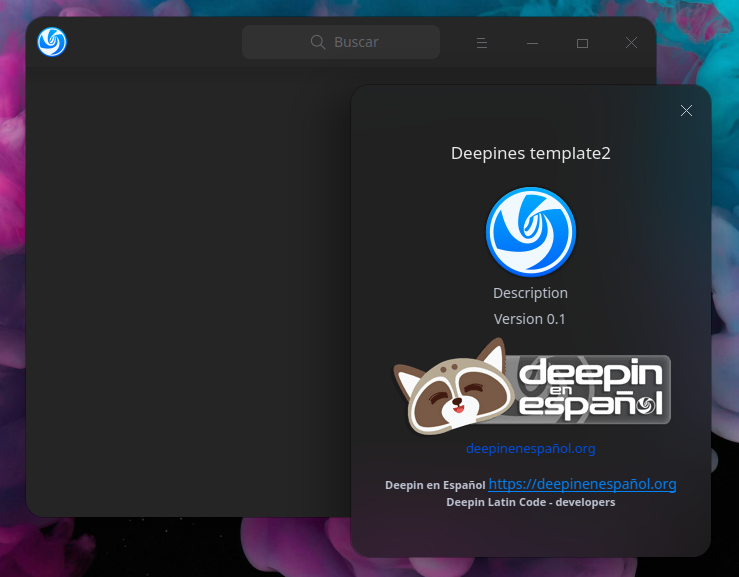Screen dimensions: 739x577
Task: Click the 'Deepines template2' title text
Action: (x=531, y=153)
